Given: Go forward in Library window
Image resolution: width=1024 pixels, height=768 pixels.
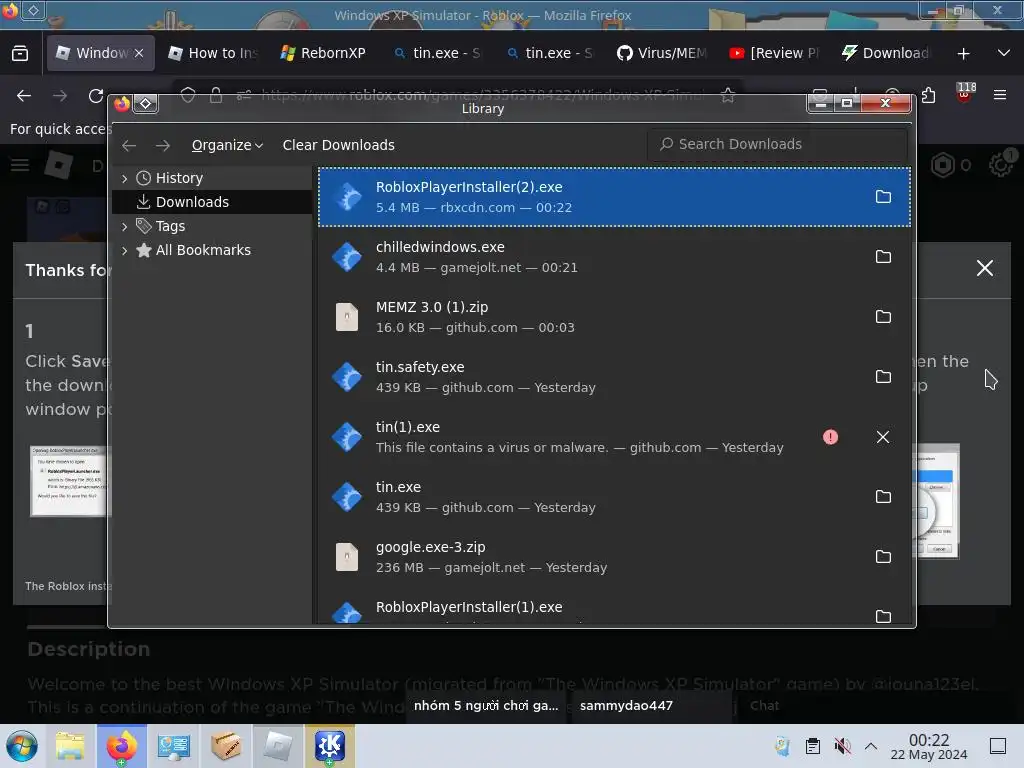Looking at the screenshot, I should (163, 145).
